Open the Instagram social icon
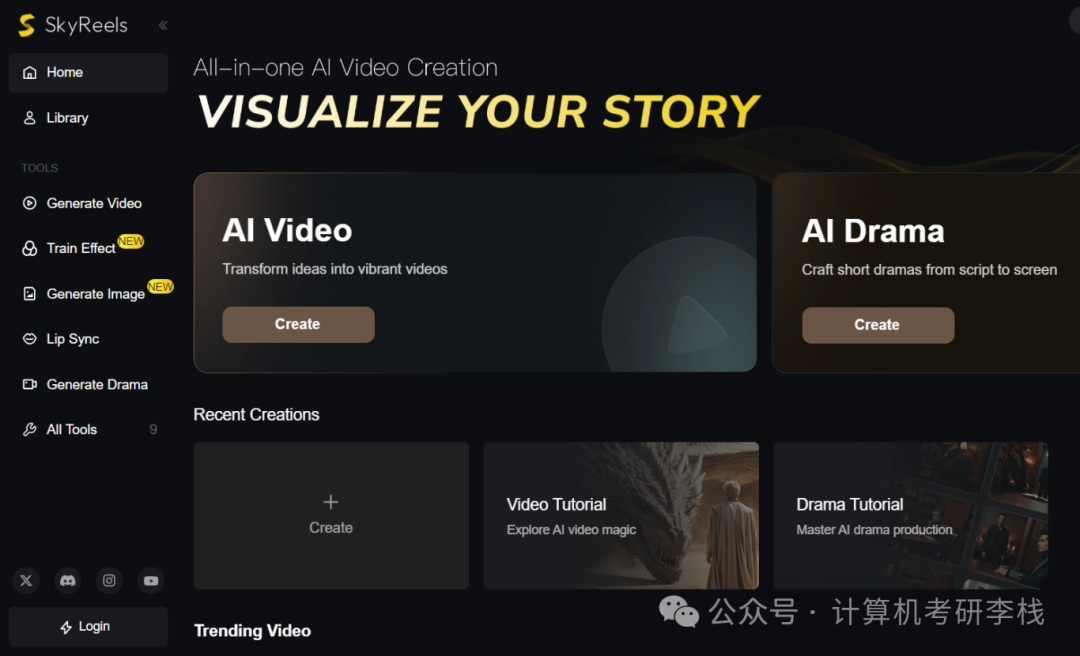The width and height of the screenshot is (1080, 656). 109,580
